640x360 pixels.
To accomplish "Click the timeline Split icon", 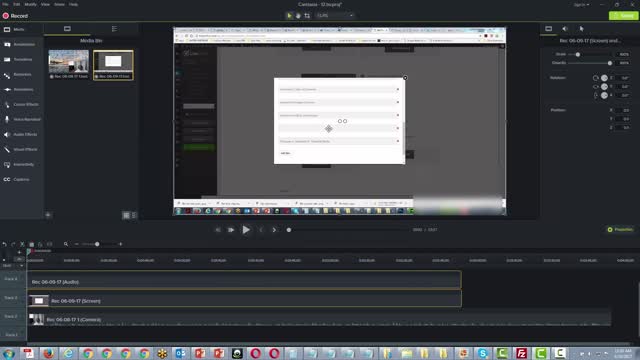I will click(49, 244).
